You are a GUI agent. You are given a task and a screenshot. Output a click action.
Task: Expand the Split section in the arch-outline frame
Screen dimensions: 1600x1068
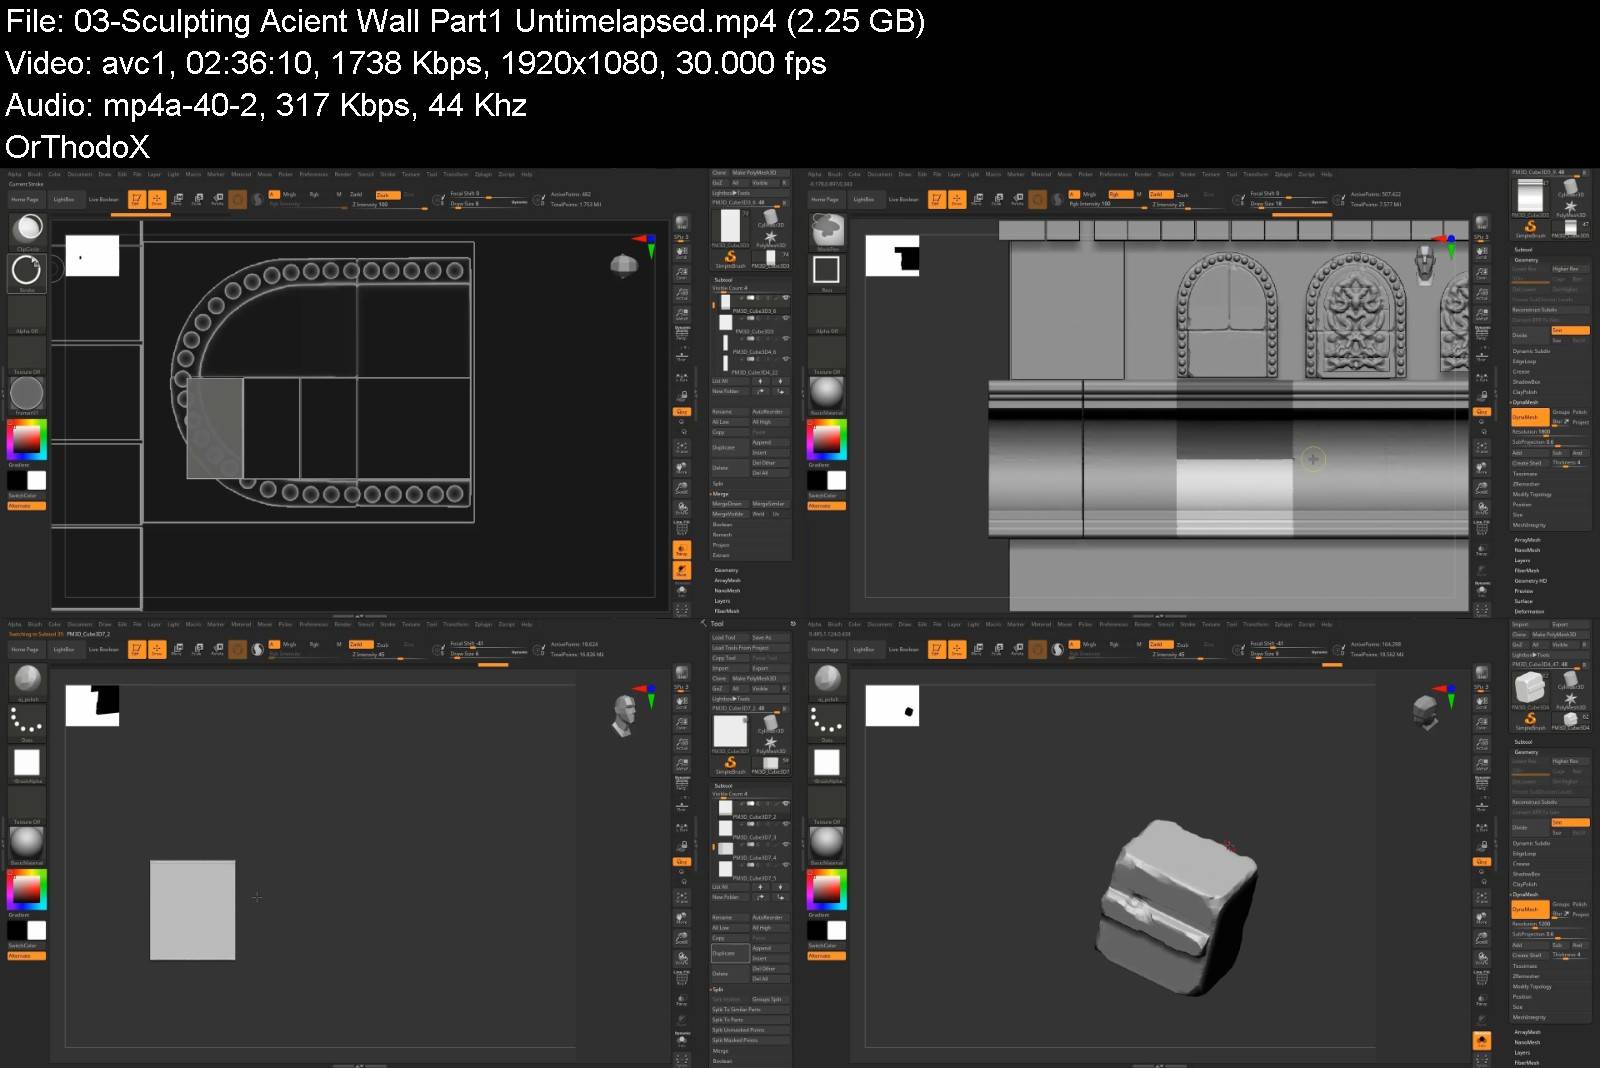(717, 484)
